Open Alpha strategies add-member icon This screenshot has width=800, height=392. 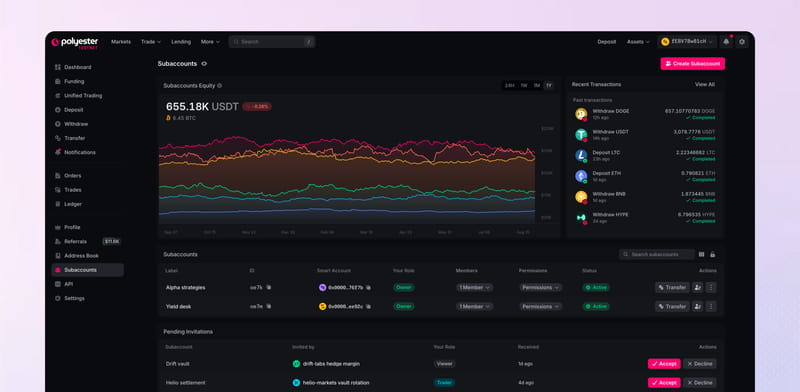click(x=697, y=287)
